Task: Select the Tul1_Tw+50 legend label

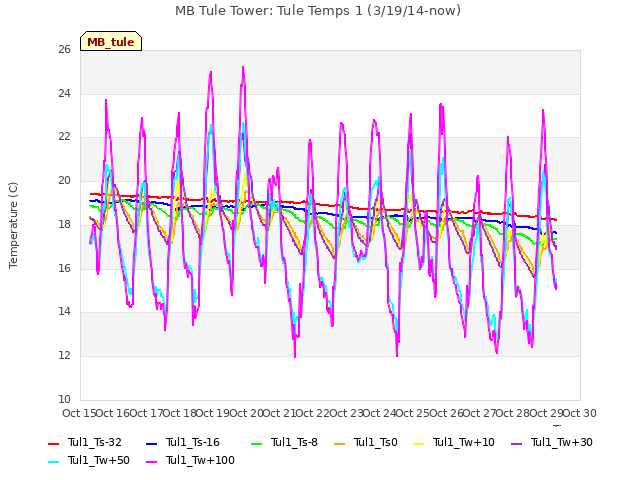Action: (x=99, y=460)
